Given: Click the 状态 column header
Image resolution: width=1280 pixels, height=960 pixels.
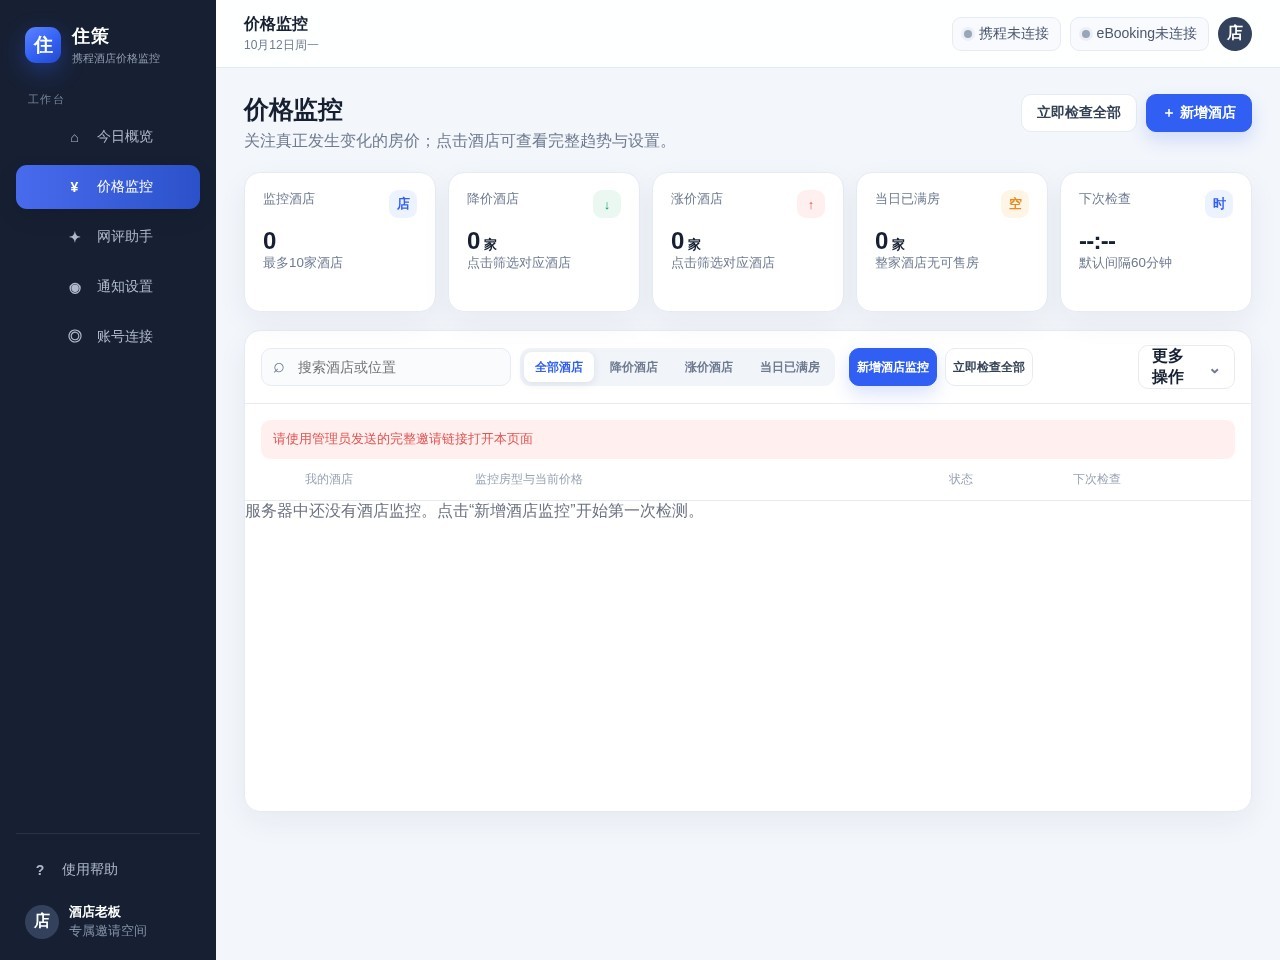Looking at the screenshot, I should point(961,479).
